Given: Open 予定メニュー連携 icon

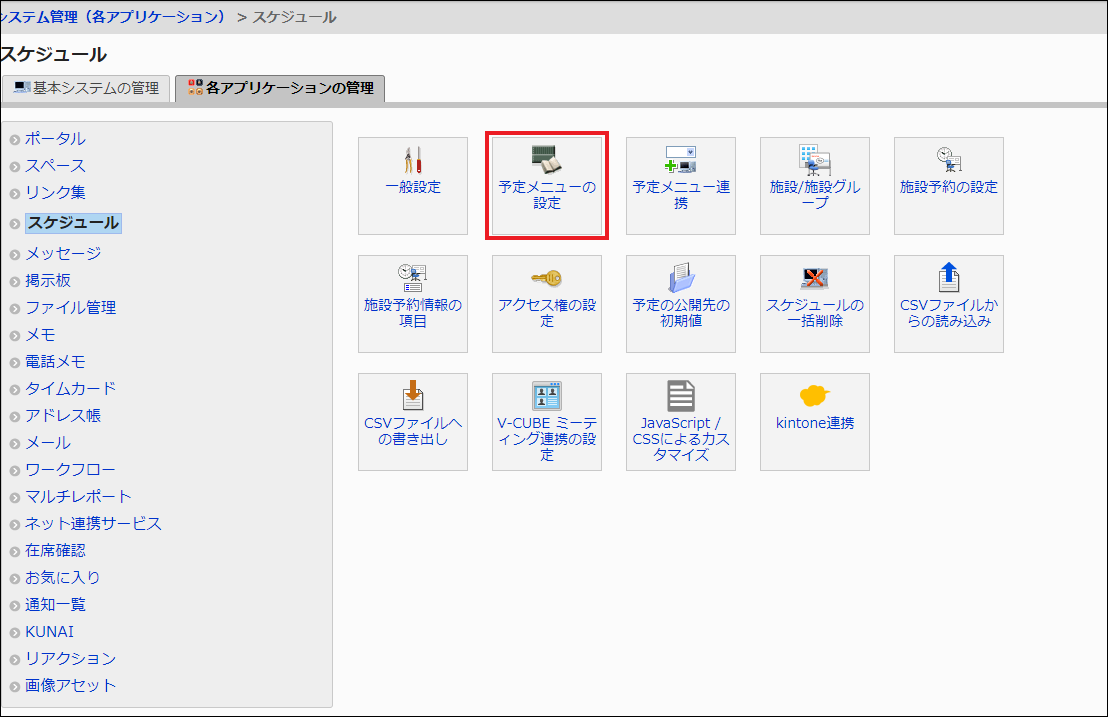Looking at the screenshot, I should [x=681, y=160].
